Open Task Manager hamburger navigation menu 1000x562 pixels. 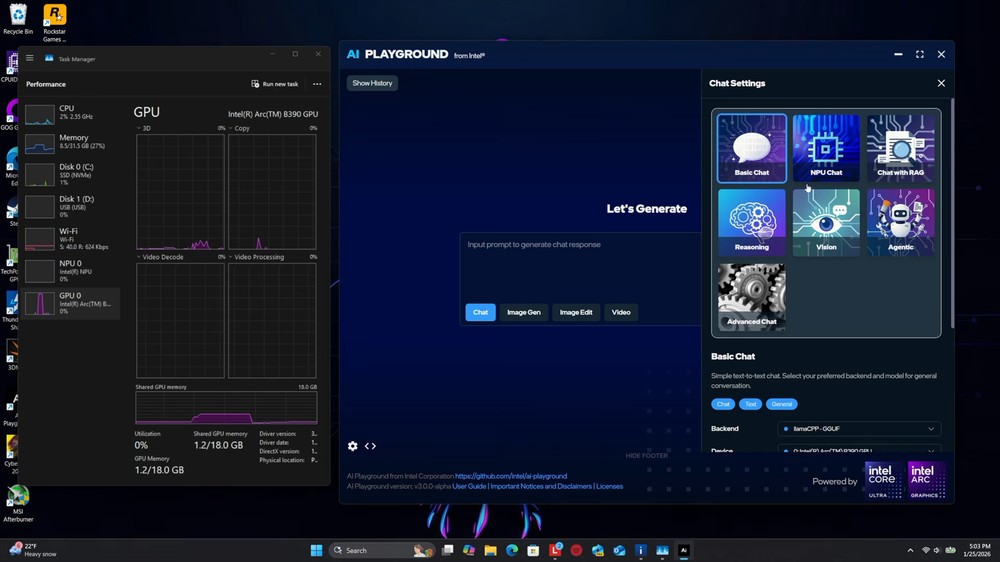pyautogui.click(x=30, y=59)
